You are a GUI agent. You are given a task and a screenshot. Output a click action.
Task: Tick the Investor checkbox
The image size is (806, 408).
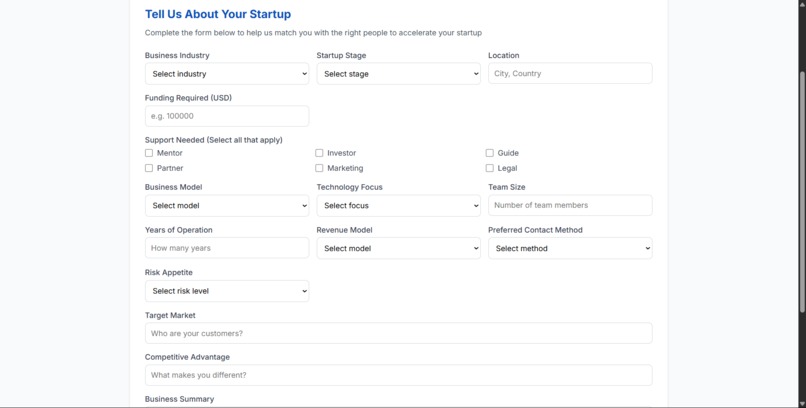pyautogui.click(x=319, y=153)
